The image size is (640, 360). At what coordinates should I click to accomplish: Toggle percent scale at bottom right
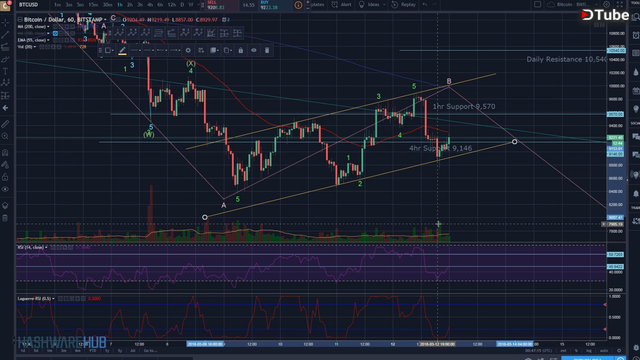tap(576, 351)
